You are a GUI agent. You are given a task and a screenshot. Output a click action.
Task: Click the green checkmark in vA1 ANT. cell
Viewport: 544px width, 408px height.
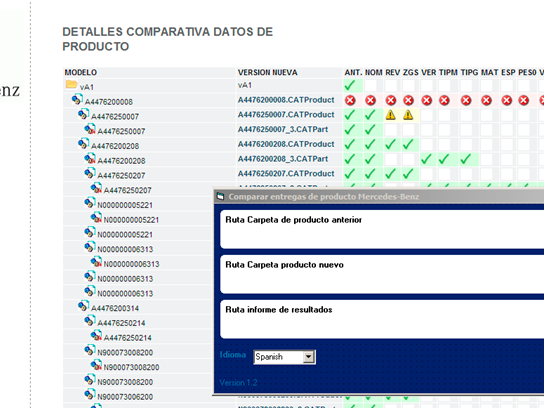click(350, 85)
